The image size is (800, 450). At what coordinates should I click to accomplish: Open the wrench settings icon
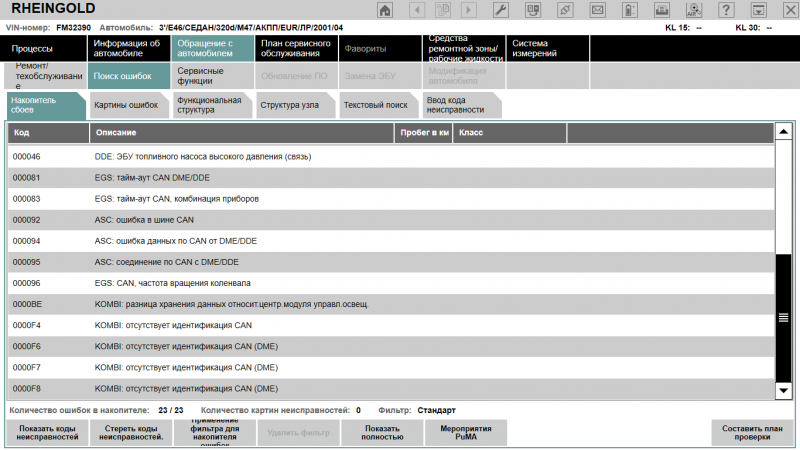(x=501, y=10)
